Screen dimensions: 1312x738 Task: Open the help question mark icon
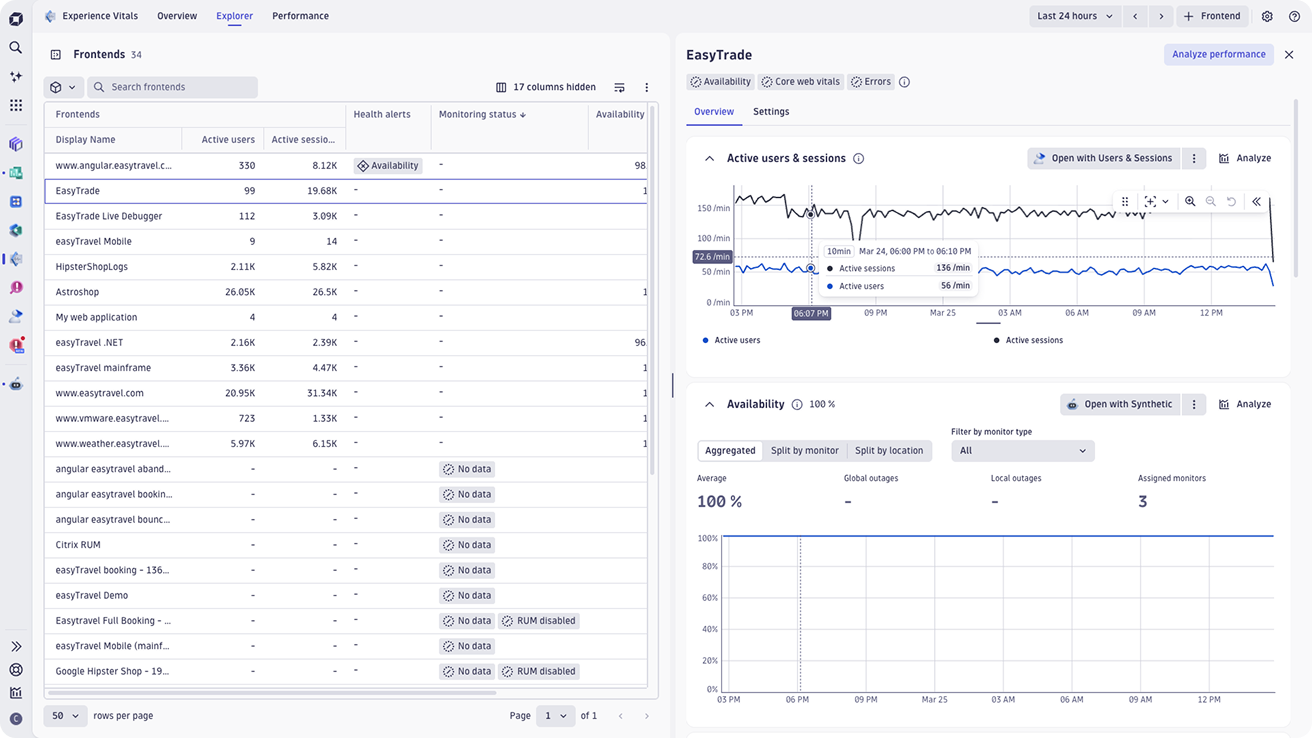click(1294, 16)
